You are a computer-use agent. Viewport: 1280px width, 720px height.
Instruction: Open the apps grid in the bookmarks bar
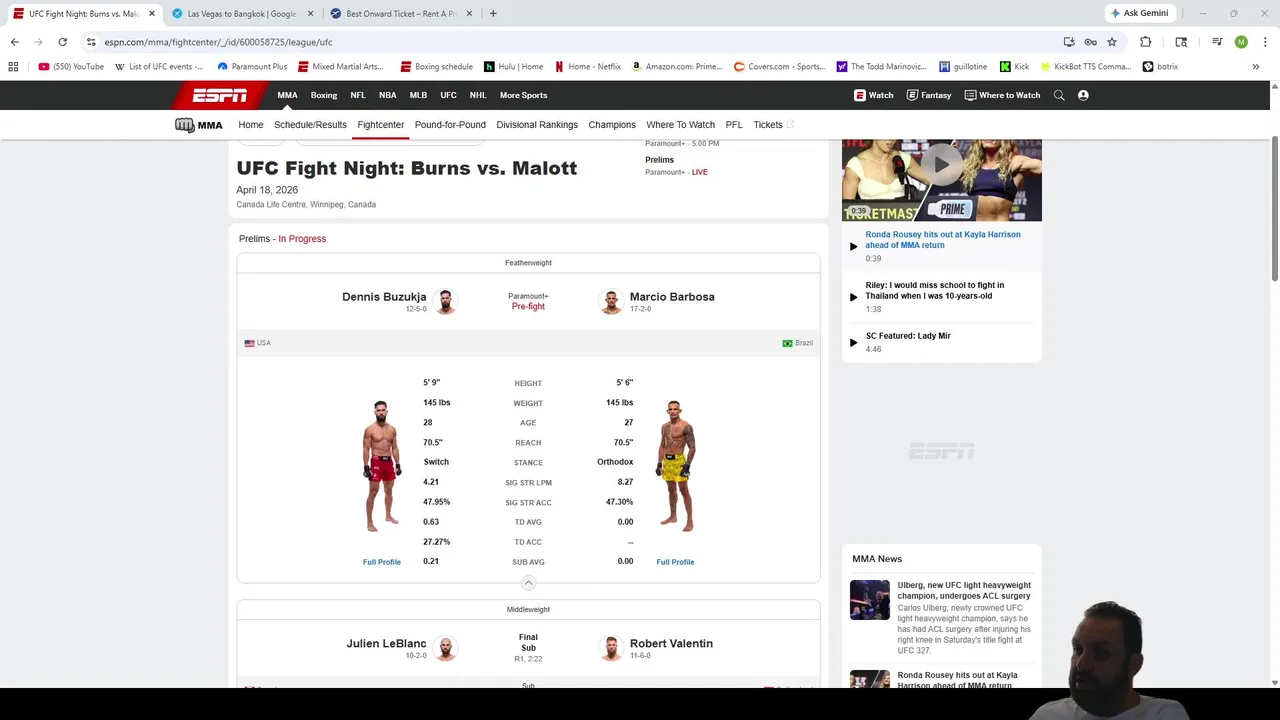(x=13, y=67)
